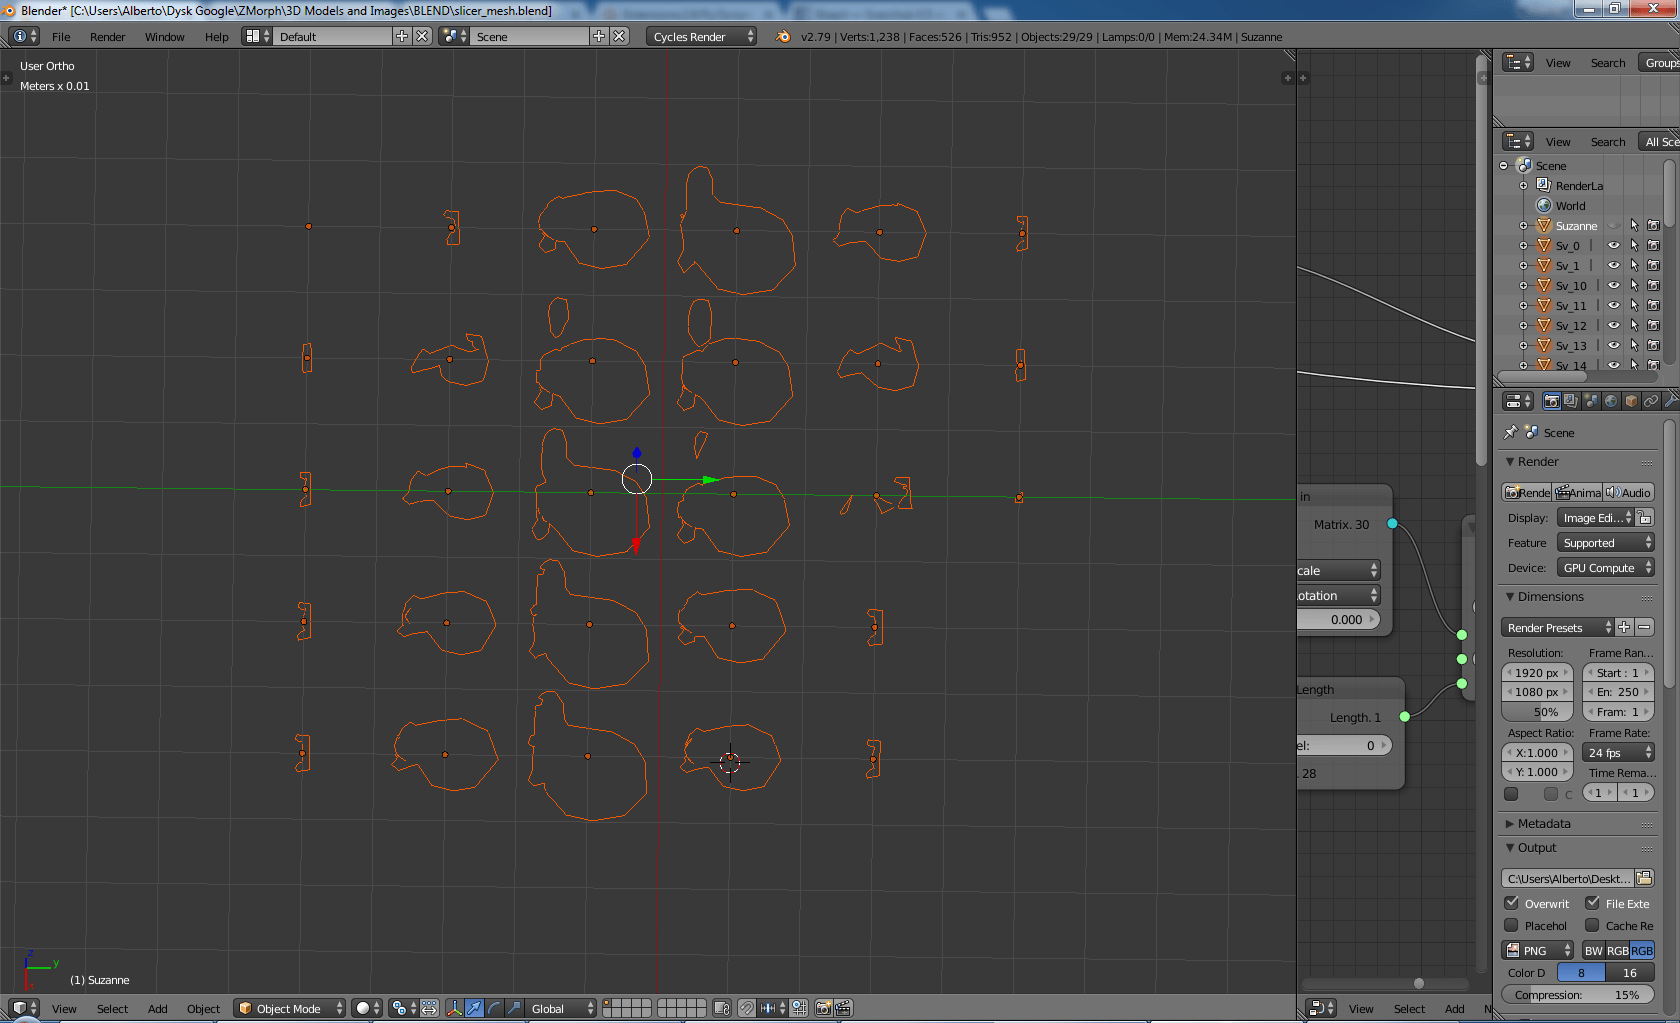Open the render result camera icon in header
The height and width of the screenshot is (1023, 1680).
824,1008
